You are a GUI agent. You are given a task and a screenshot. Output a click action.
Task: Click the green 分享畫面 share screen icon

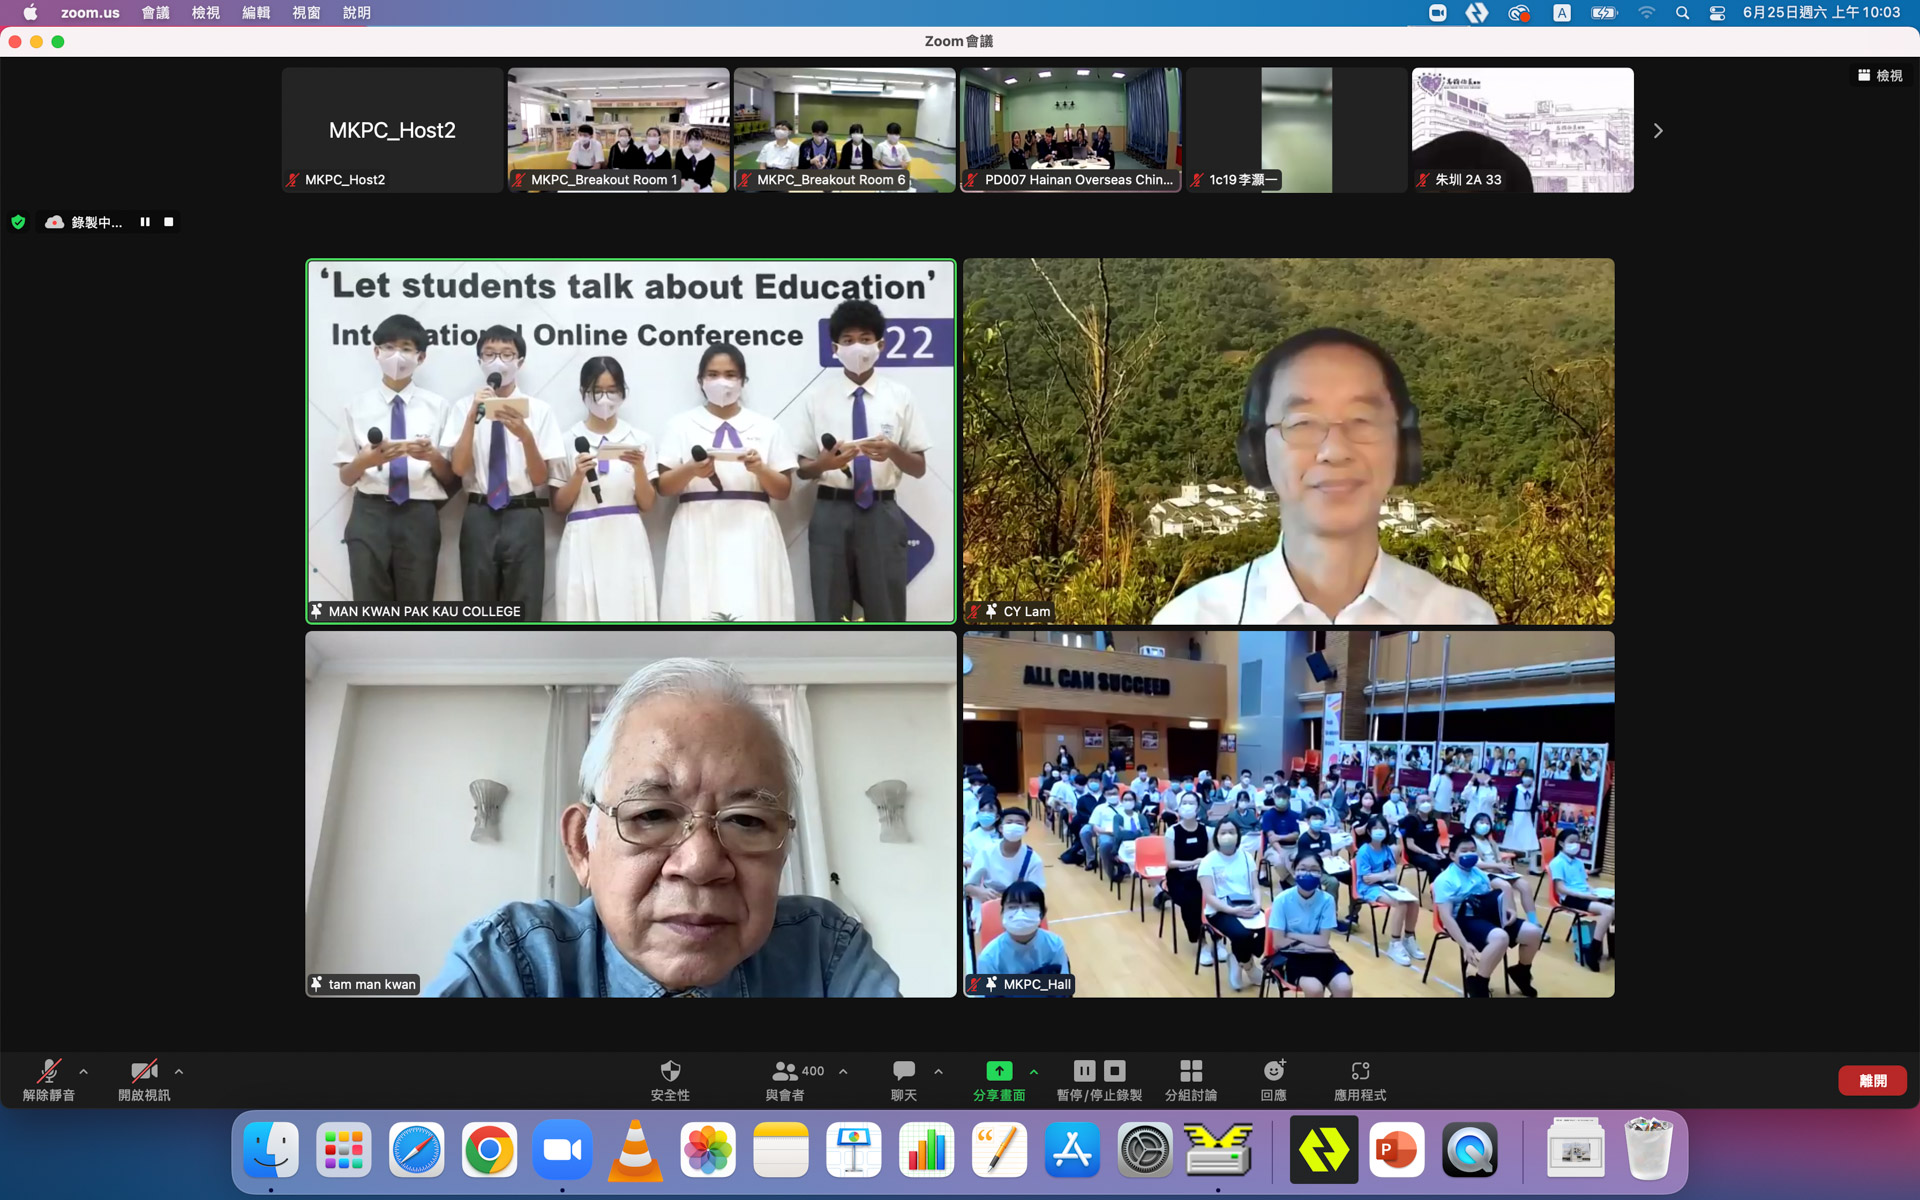pyautogui.click(x=999, y=1071)
